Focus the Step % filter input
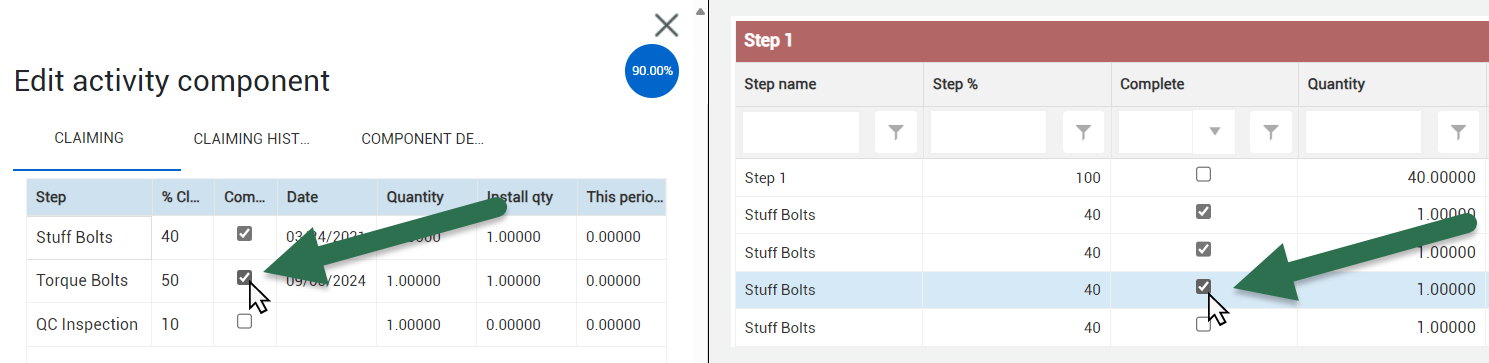This screenshot has height=363, width=1489. tap(988, 132)
